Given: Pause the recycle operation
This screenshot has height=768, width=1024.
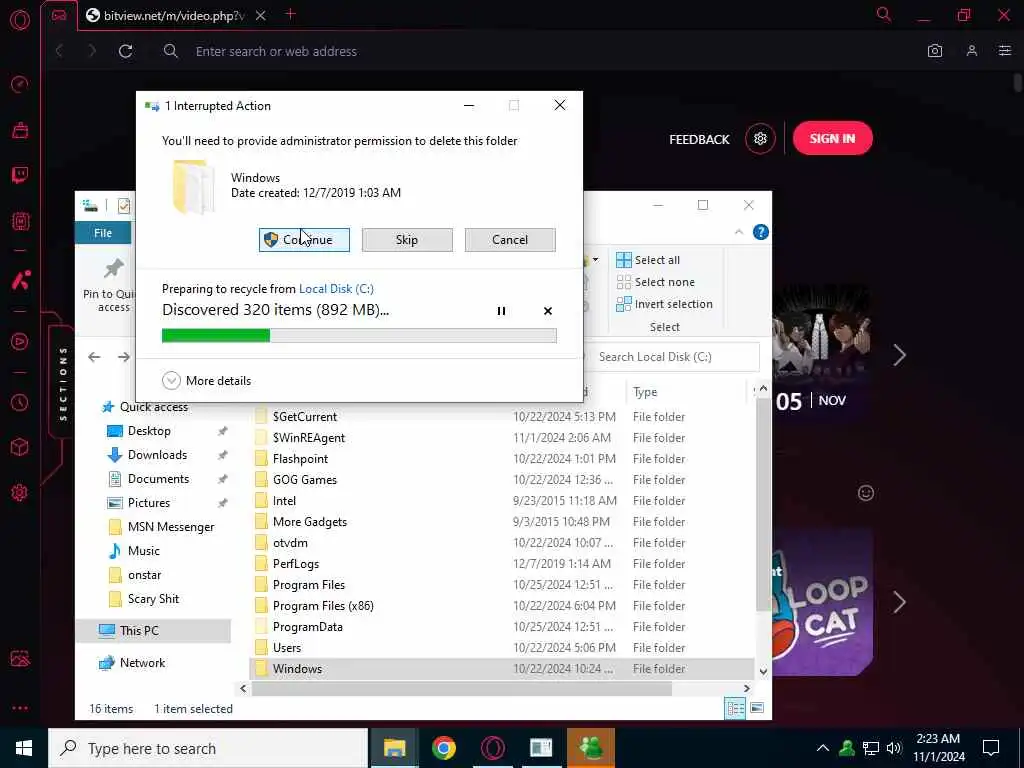Looking at the screenshot, I should [502, 311].
